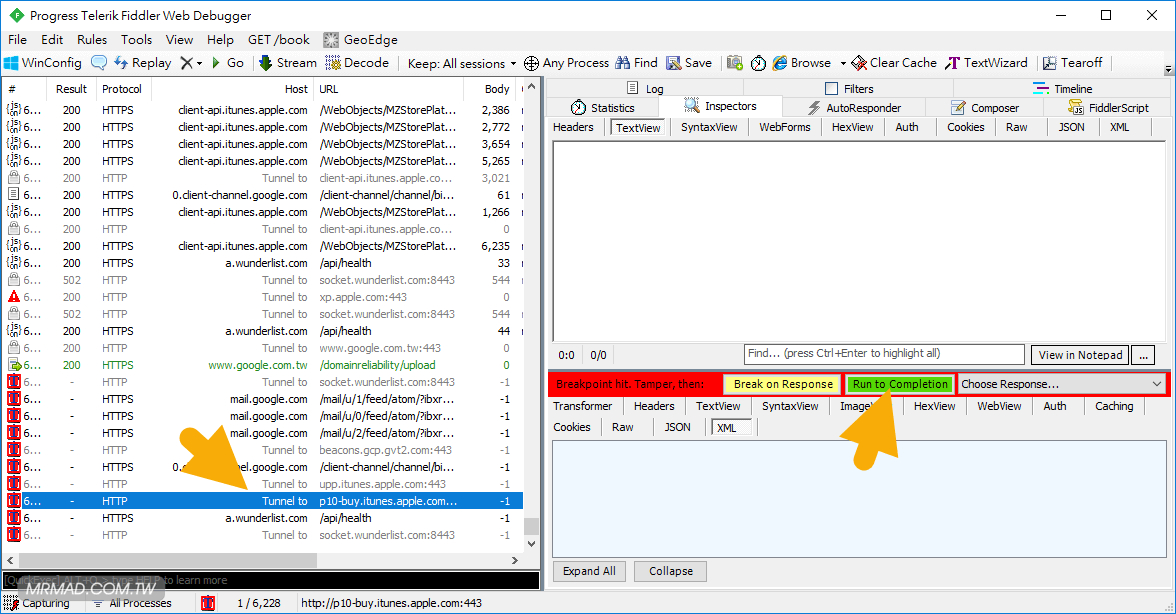Screen dimensions: 1176x614
Task: Click the Break on Response button
Action: (x=783, y=384)
